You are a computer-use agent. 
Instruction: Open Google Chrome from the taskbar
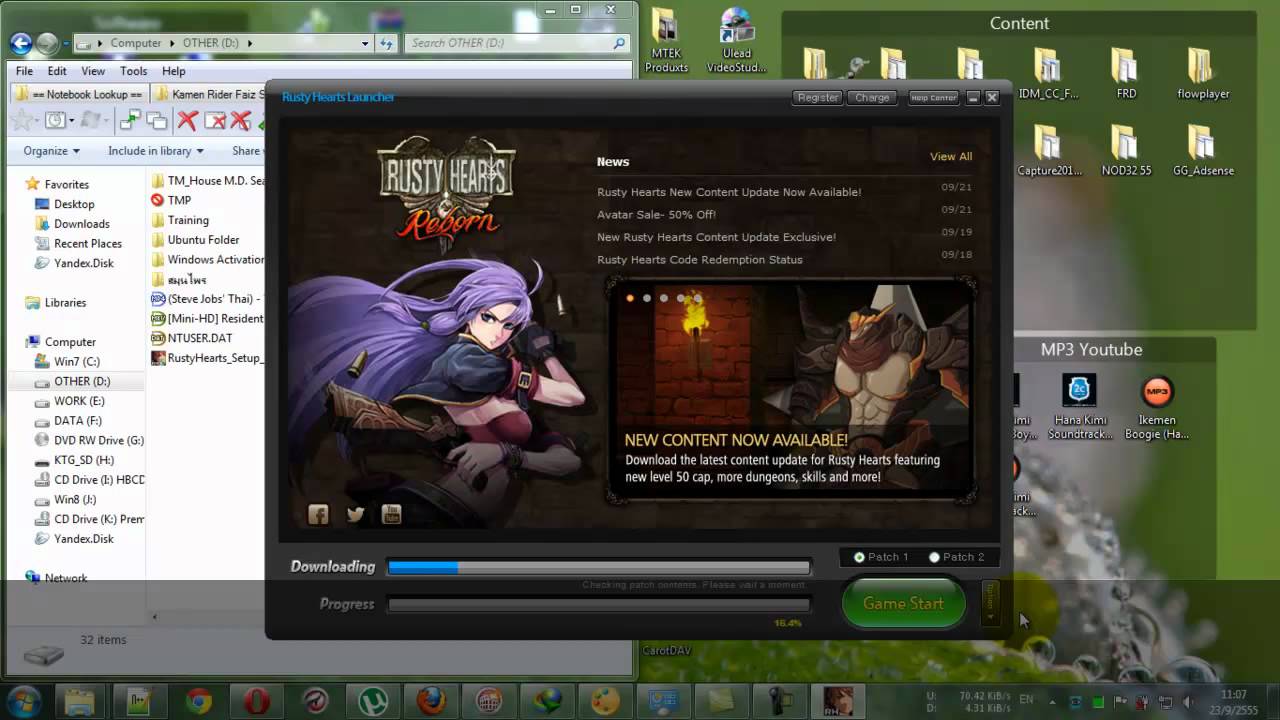198,701
